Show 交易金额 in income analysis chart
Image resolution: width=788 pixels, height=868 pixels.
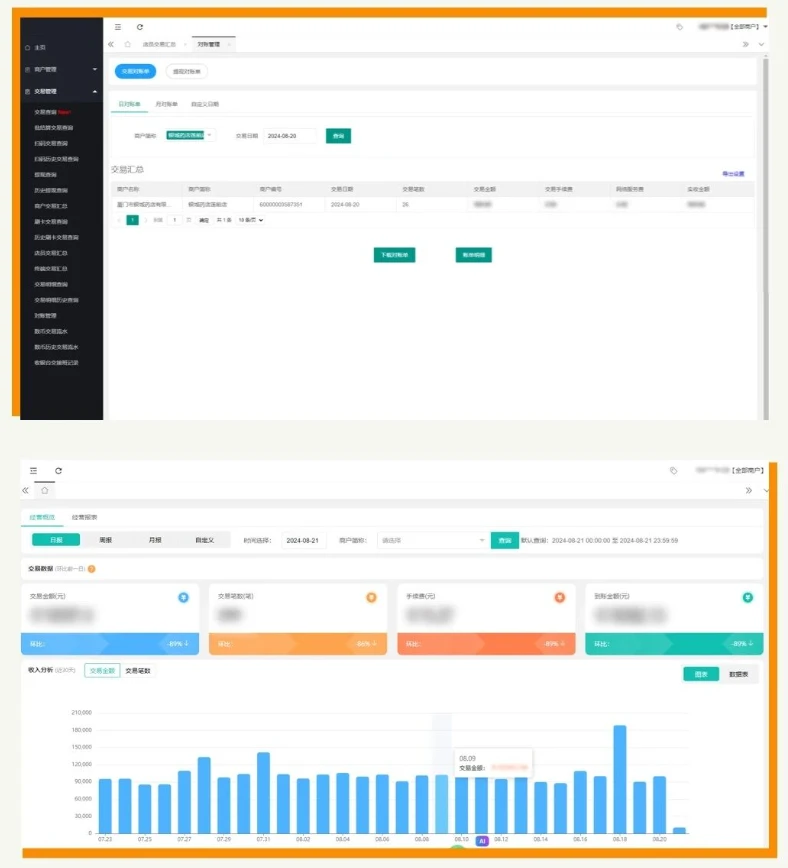102,670
